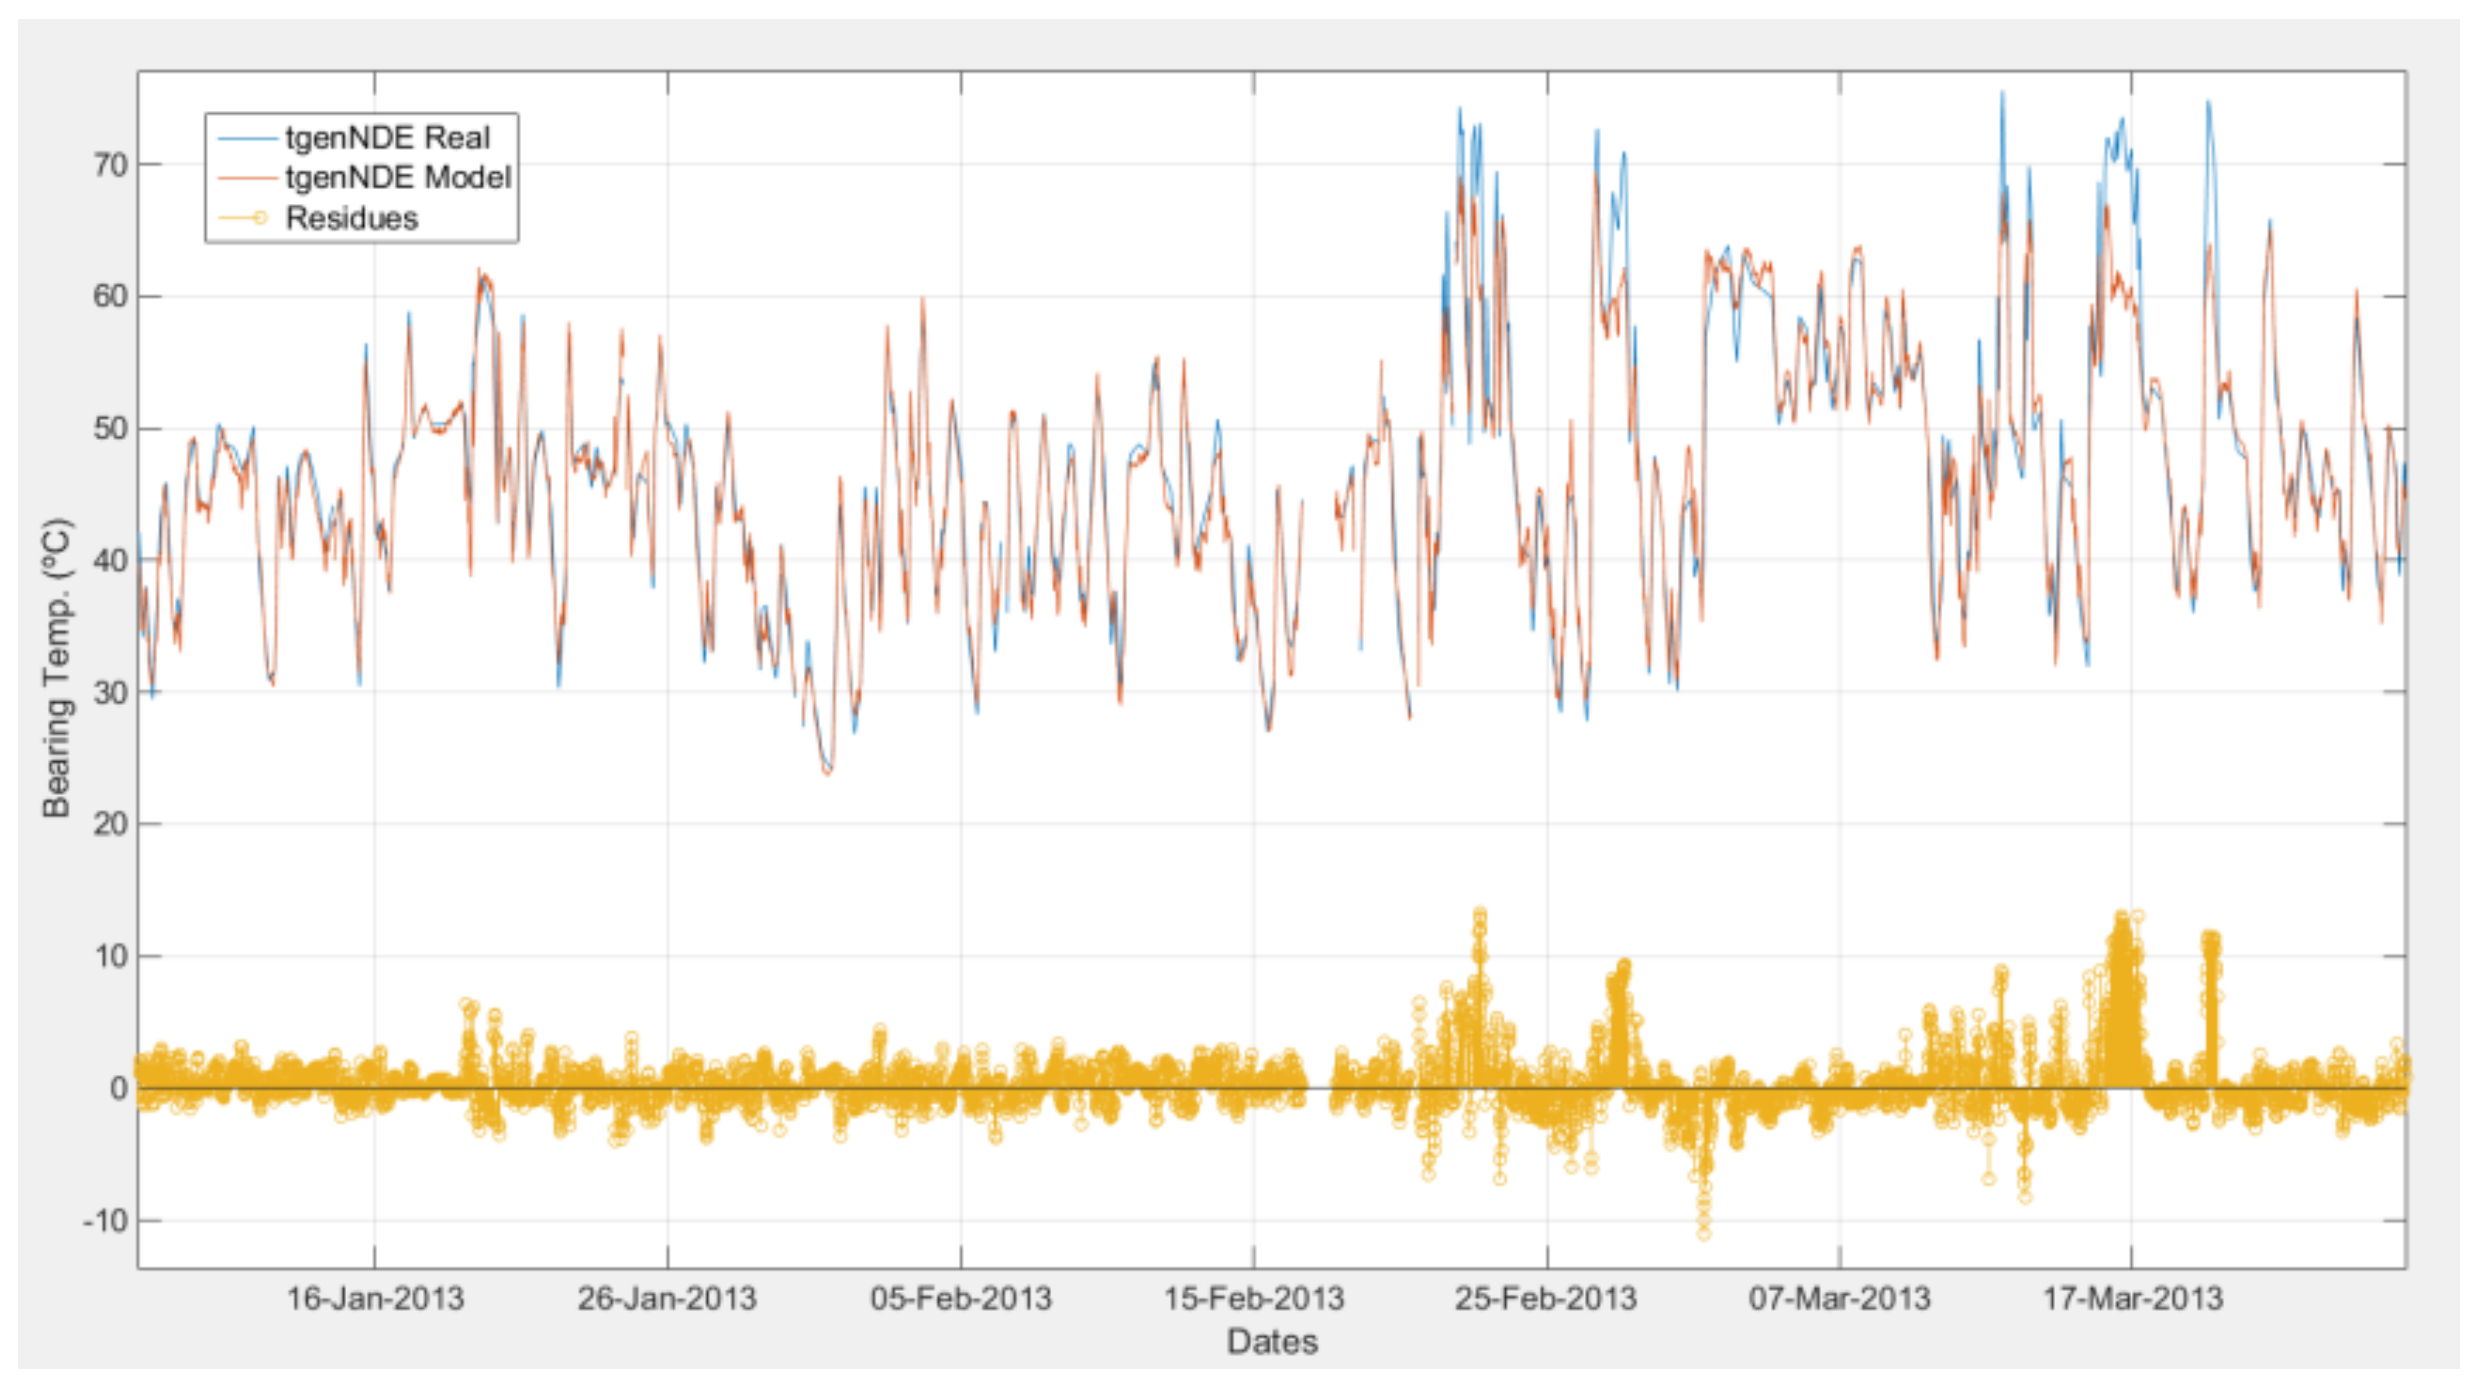Click the '17-Mar-2013' date tick label
The image size is (2484, 1389).
[2132, 1298]
